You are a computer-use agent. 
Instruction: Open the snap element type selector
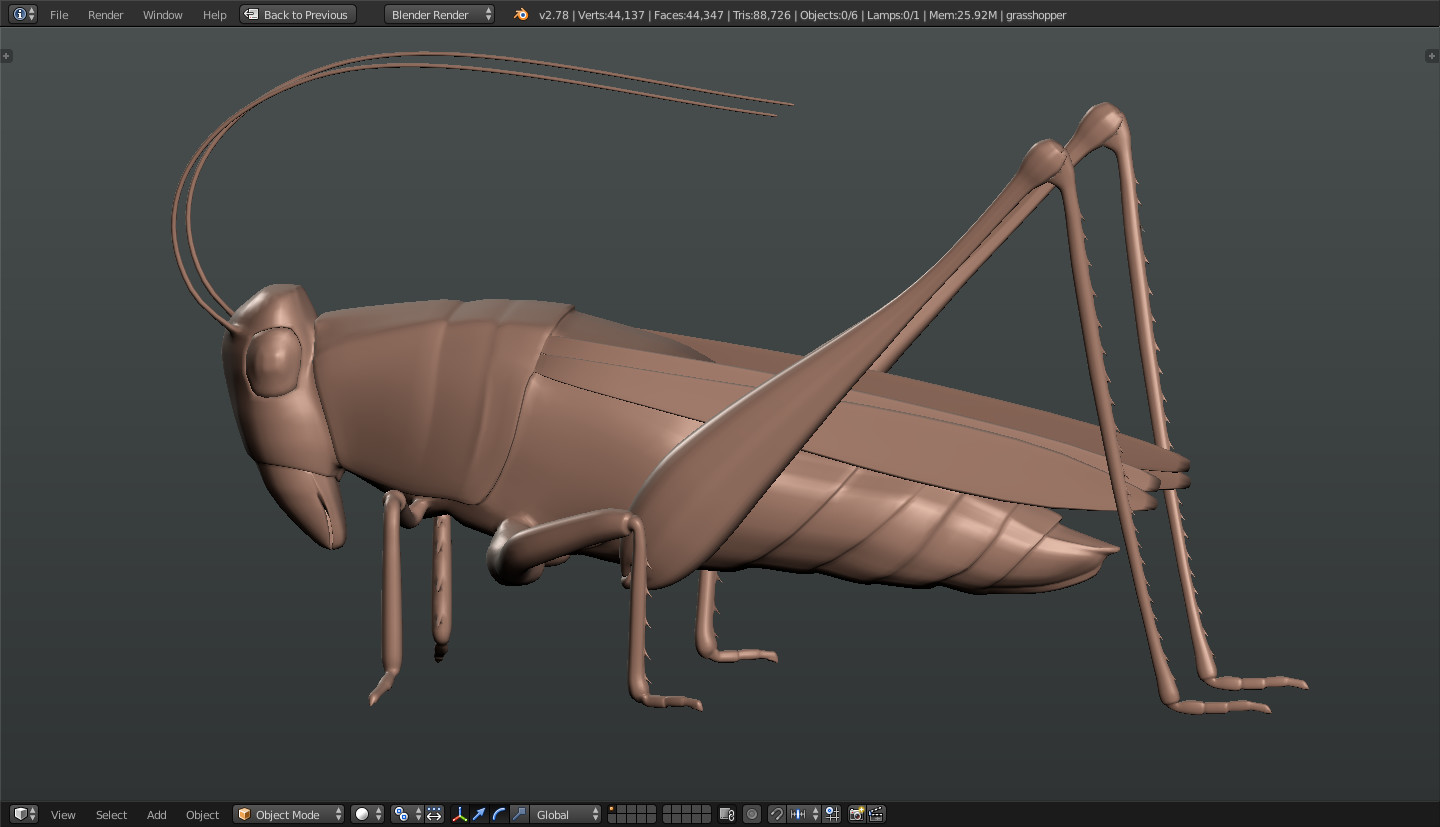coord(804,814)
